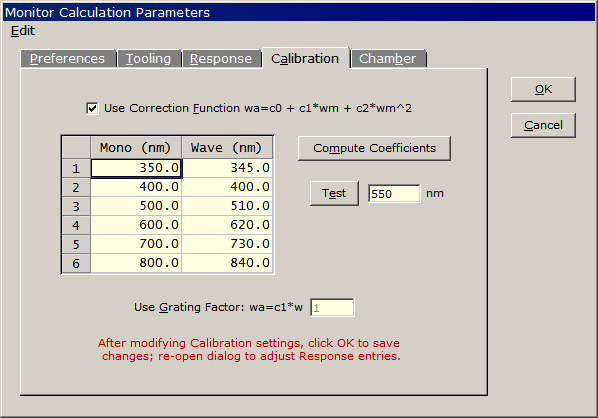The width and height of the screenshot is (598, 418).
Task: Select Wave cell 730.0 in row 5
Action: [x=227, y=244]
